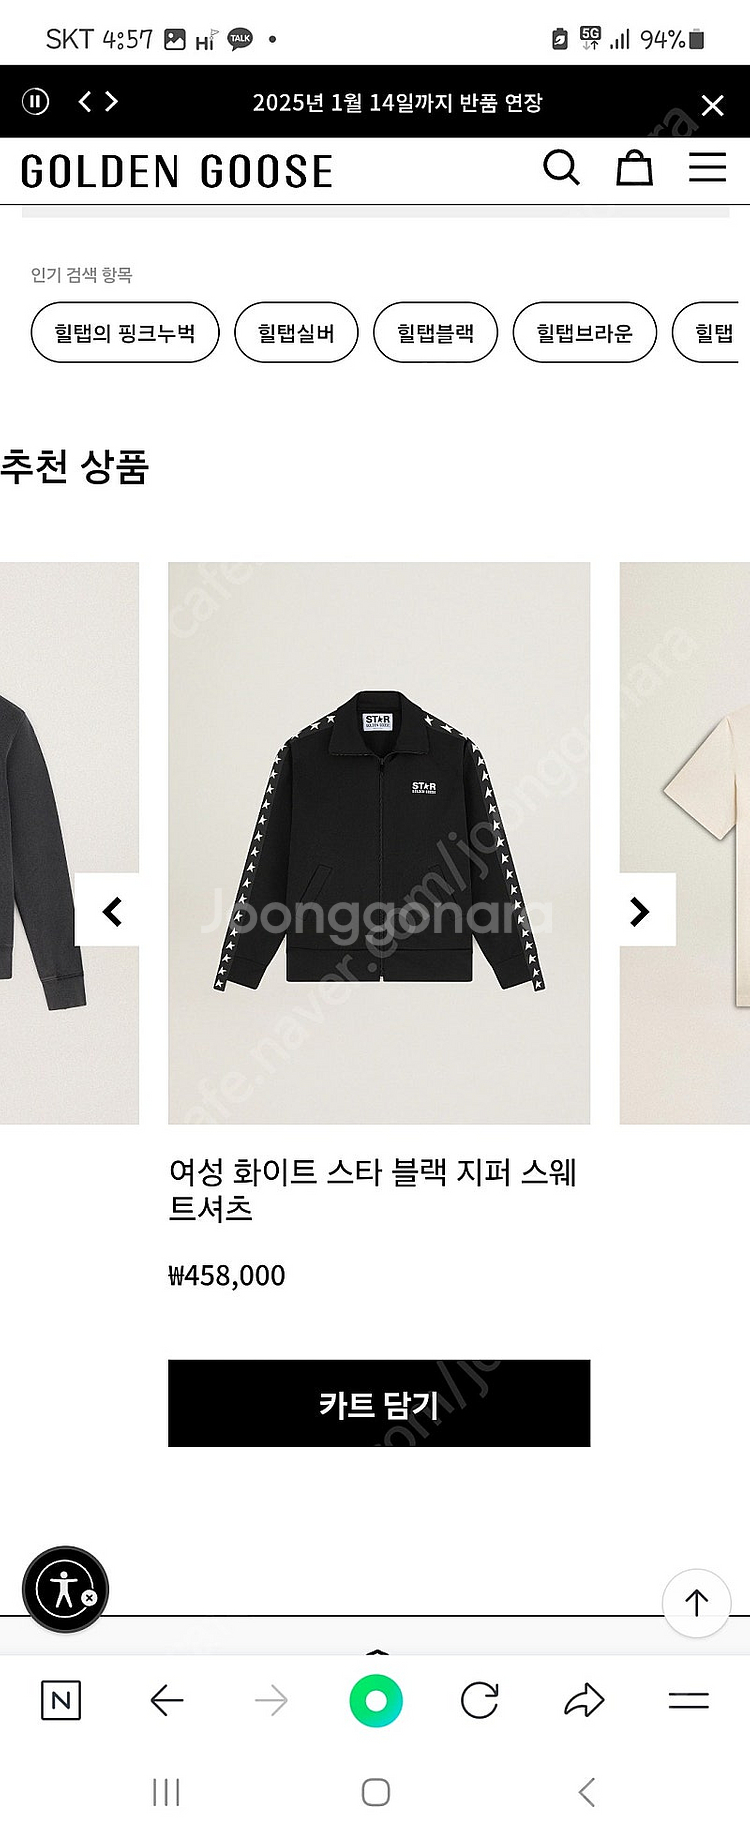Viewport: 750px width, 1834px height.
Task: Select the 힐탭브라운 search chip
Action: 584,332
